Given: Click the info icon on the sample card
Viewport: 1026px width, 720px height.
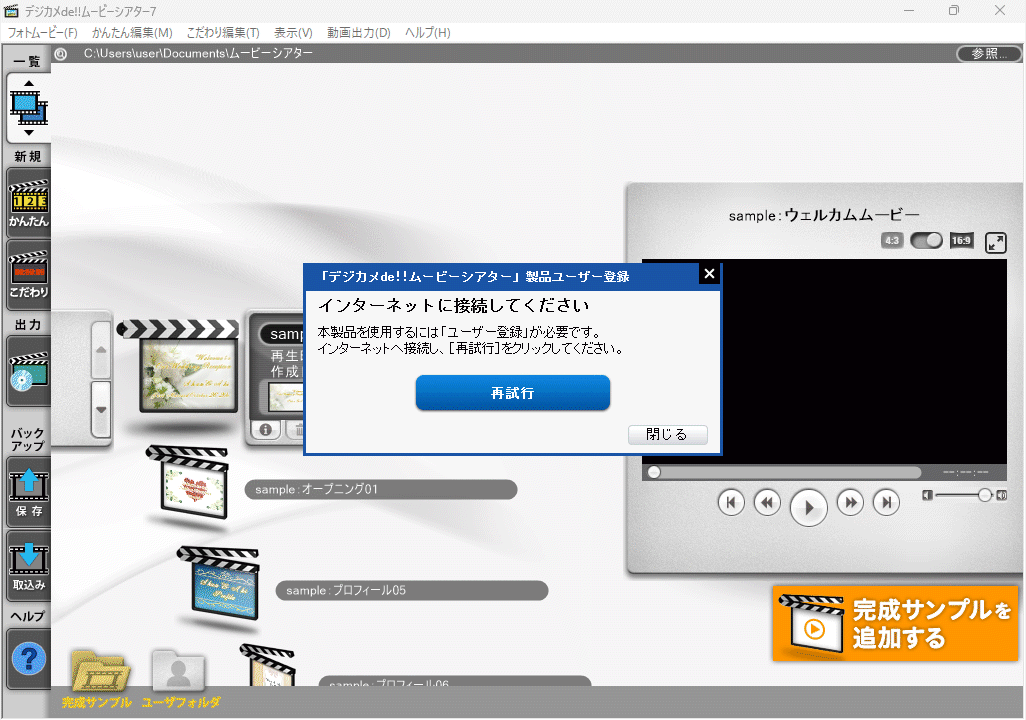Looking at the screenshot, I should [266, 430].
